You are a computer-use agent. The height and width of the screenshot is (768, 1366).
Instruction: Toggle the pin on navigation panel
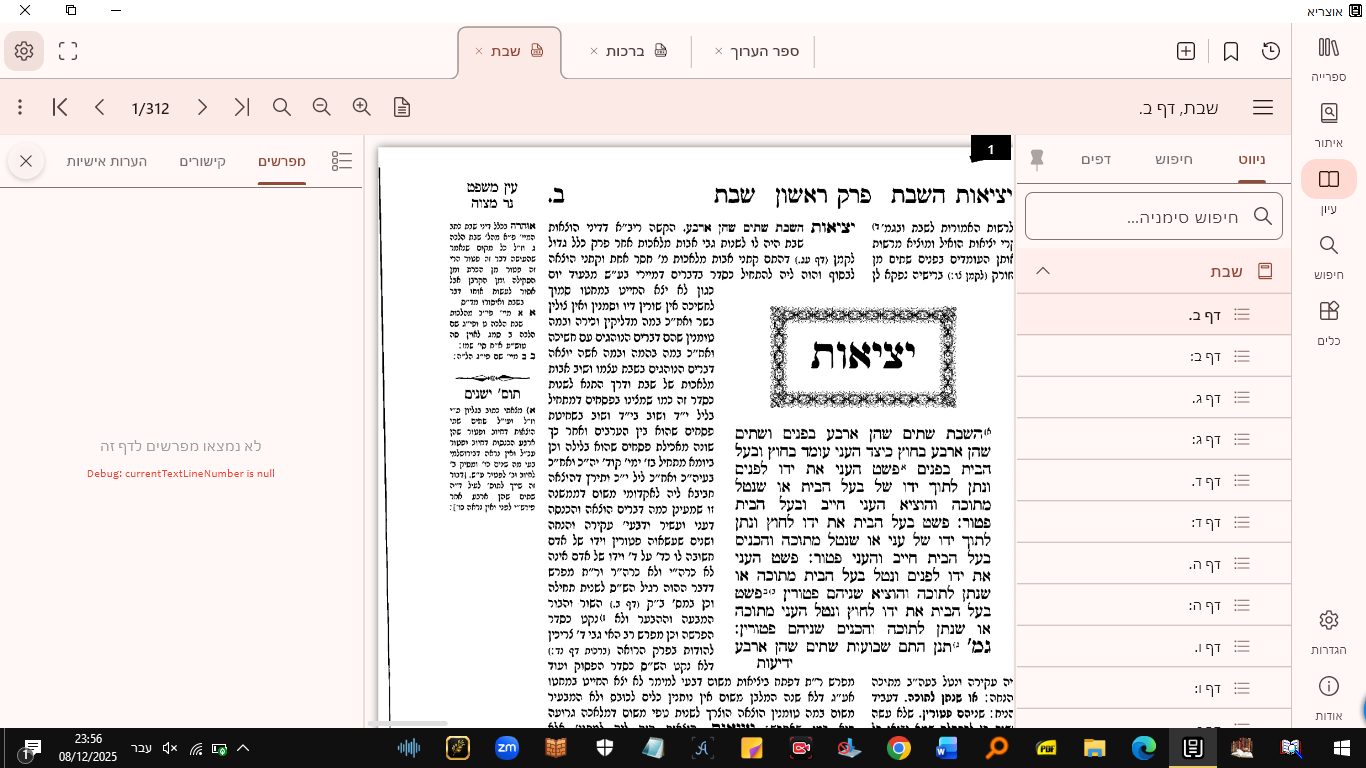(x=1037, y=159)
